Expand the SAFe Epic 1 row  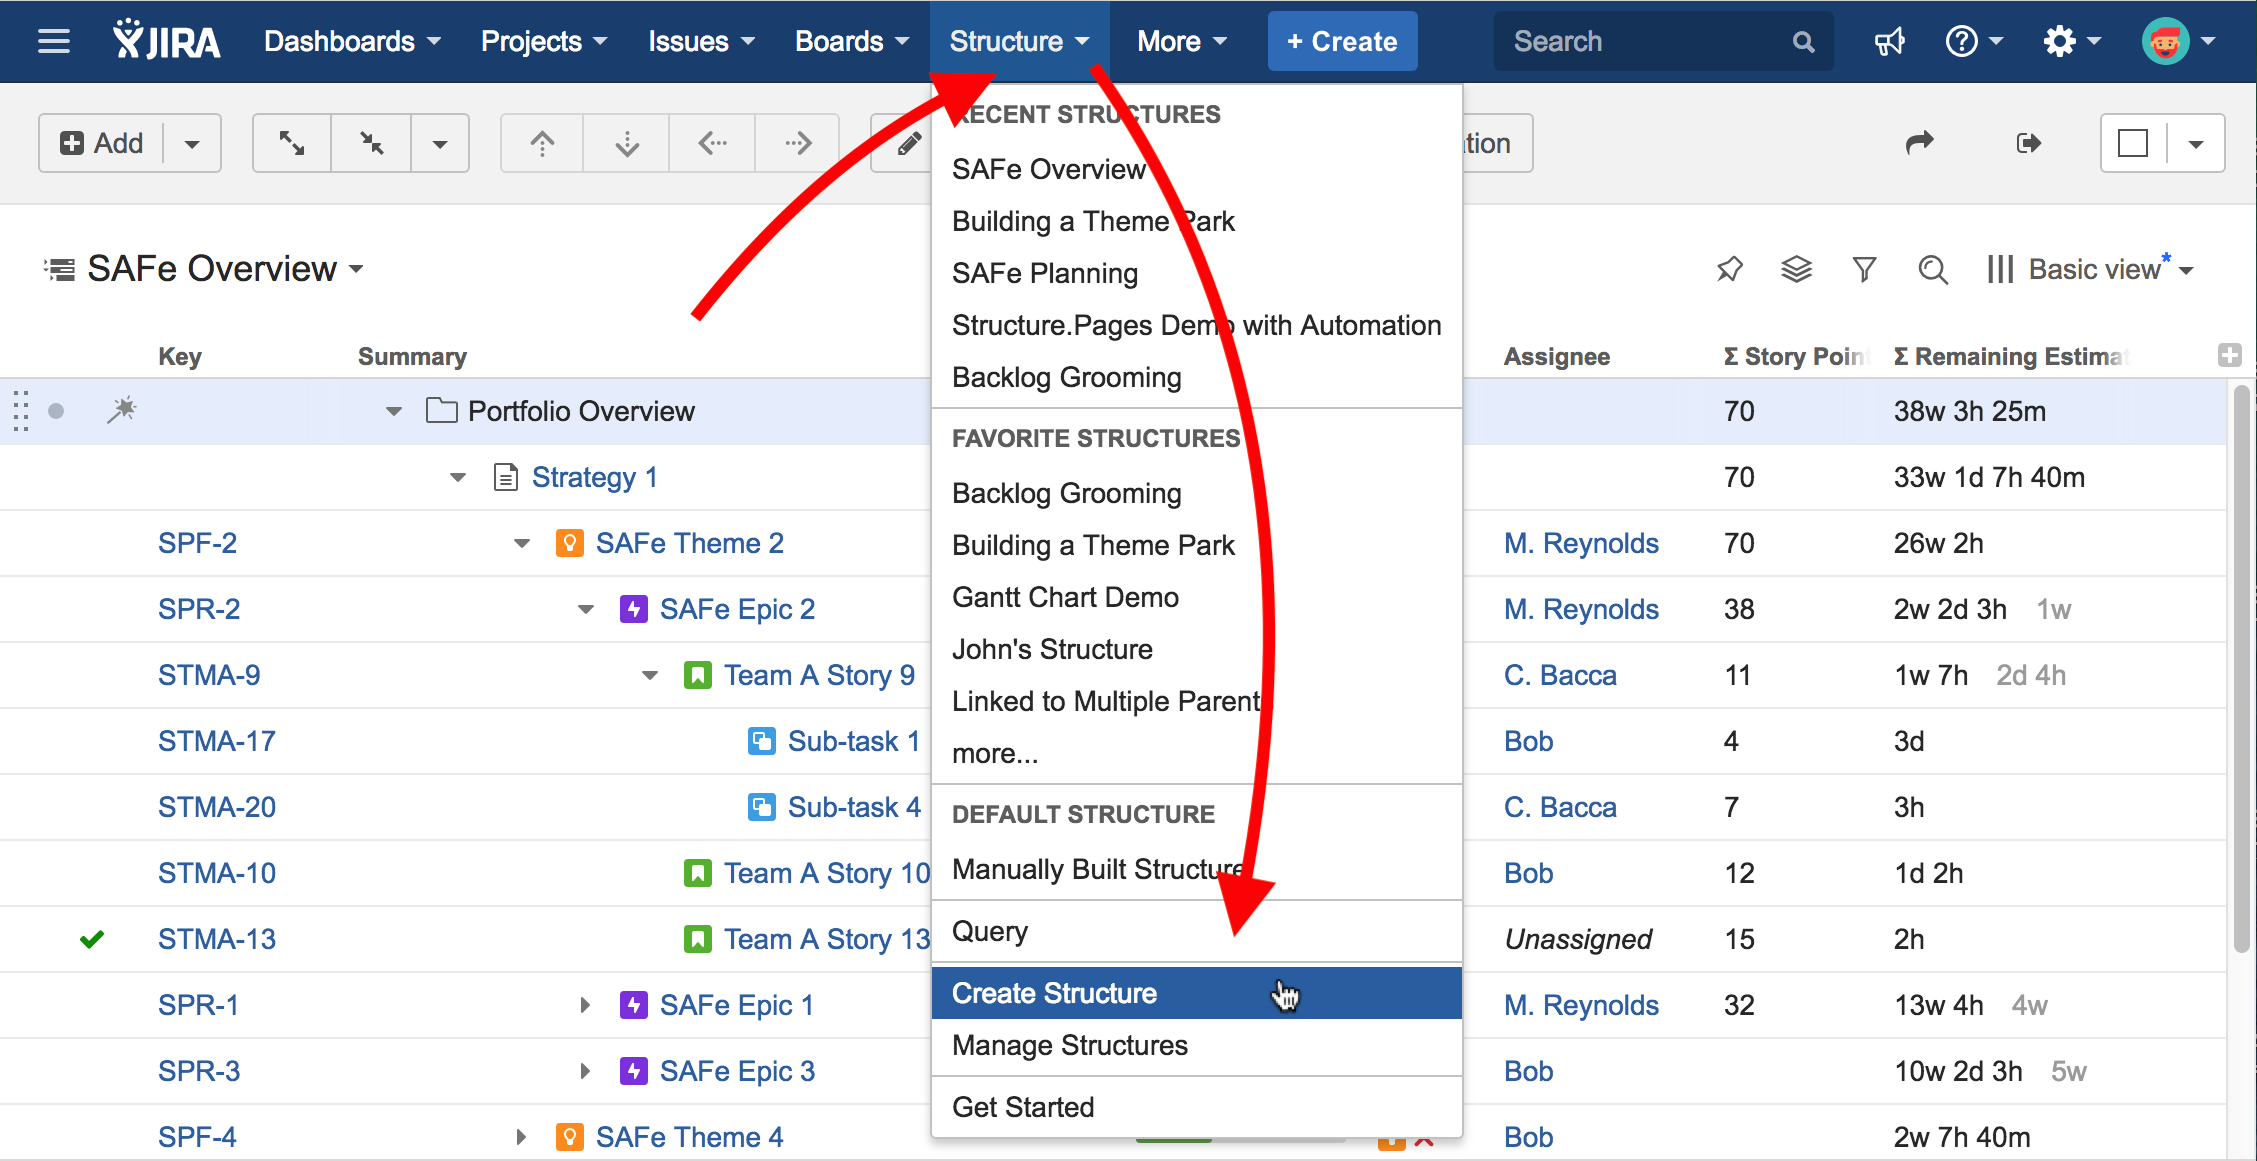tap(585, 1005)
